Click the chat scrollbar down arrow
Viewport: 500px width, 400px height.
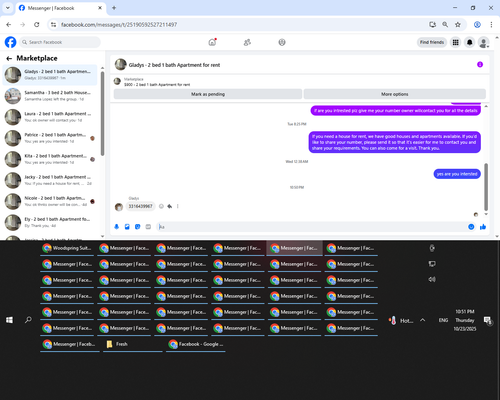click(486, 214)
